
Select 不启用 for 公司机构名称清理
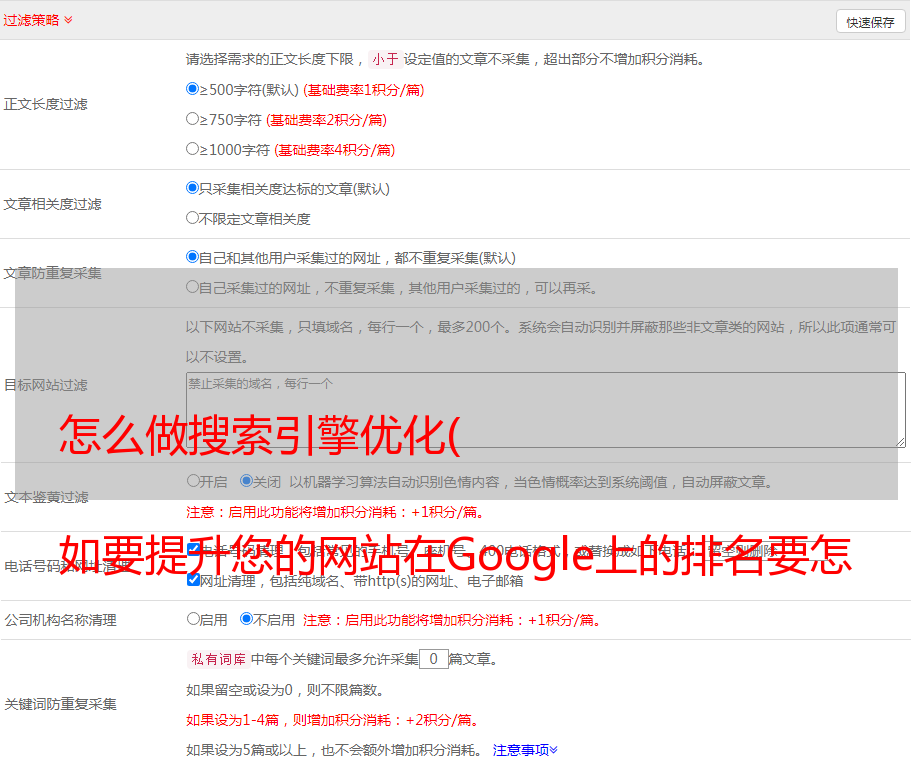(x=246, y=619)
